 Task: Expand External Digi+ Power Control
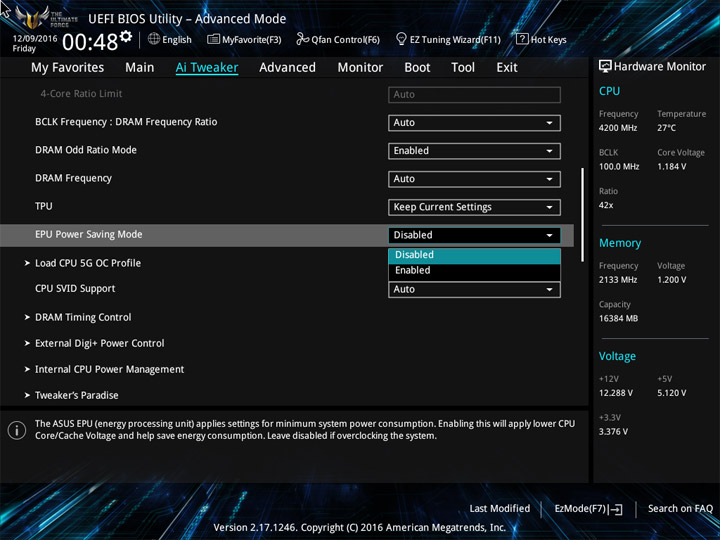coord(100,343)
